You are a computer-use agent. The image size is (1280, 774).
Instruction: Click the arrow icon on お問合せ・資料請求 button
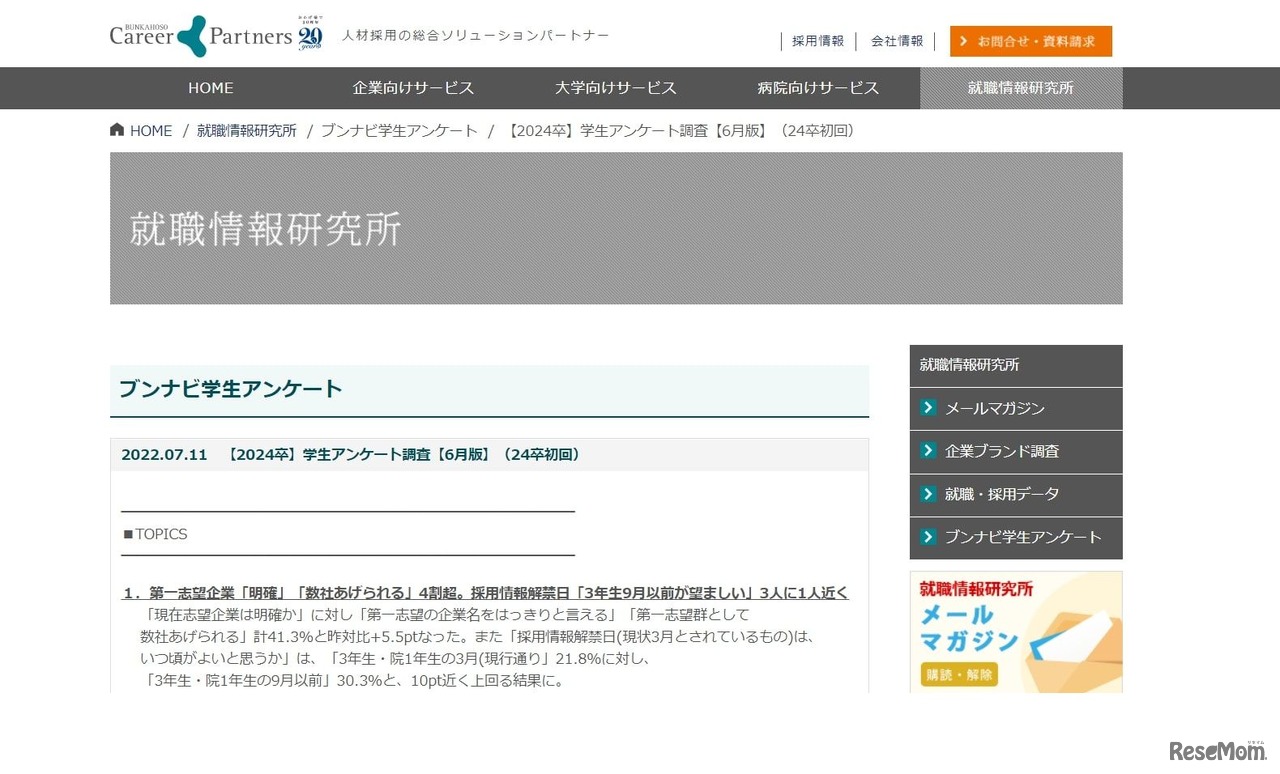click(x=962, y=41)
